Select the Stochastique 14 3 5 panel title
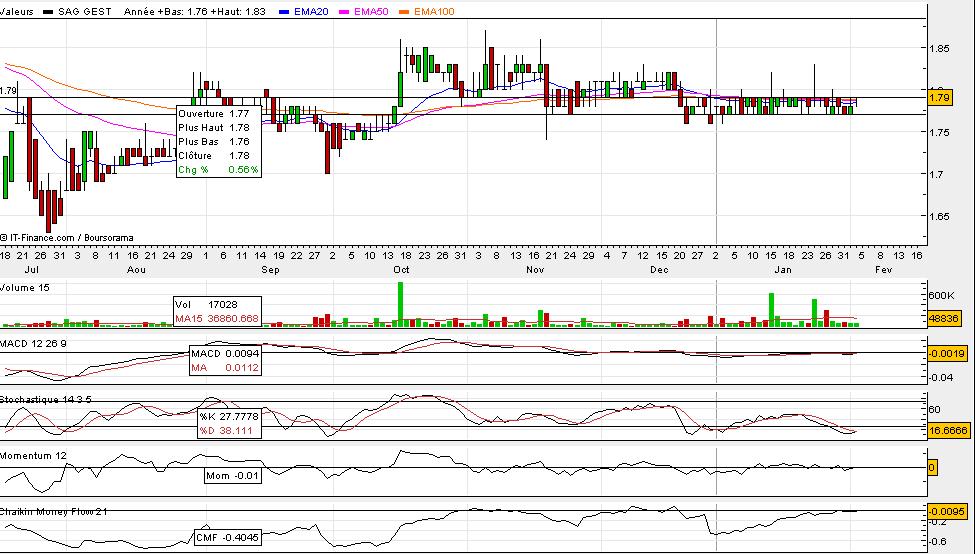The width and height of the screenshot is (975, 554). pyautogui.click(x=47, y=398)
